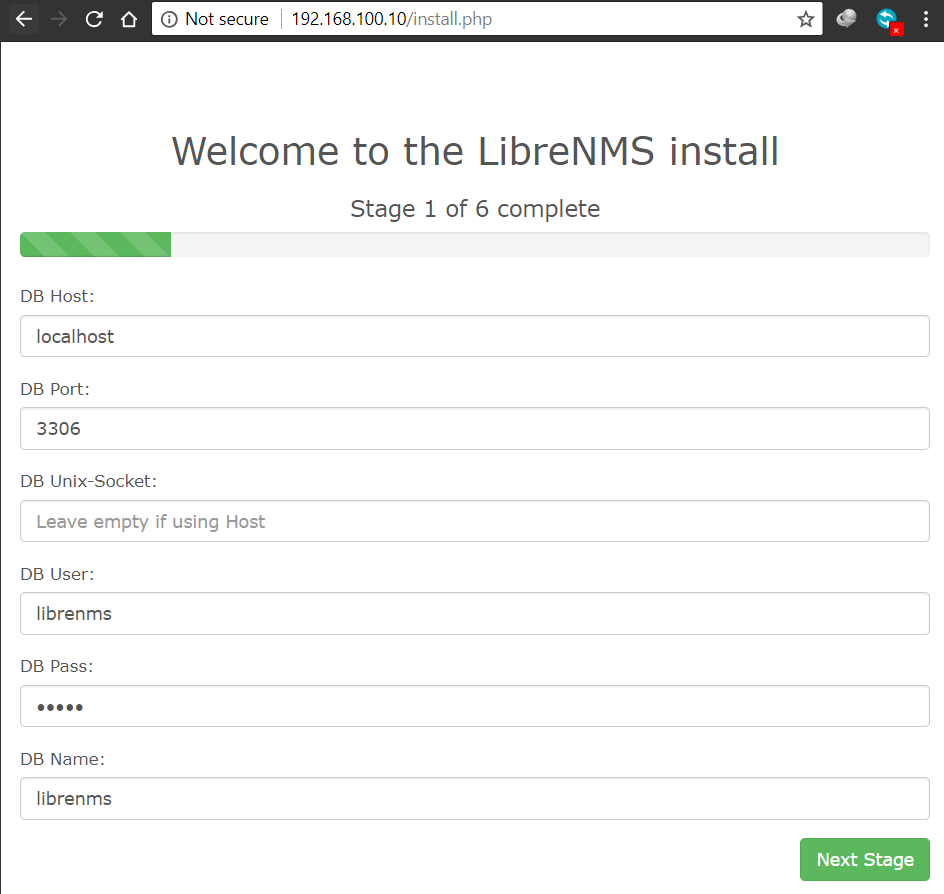Proceed with the green Next Stage button
This screenshot has height=894, width=944.
pyautogui.click(x=865, y=859)
